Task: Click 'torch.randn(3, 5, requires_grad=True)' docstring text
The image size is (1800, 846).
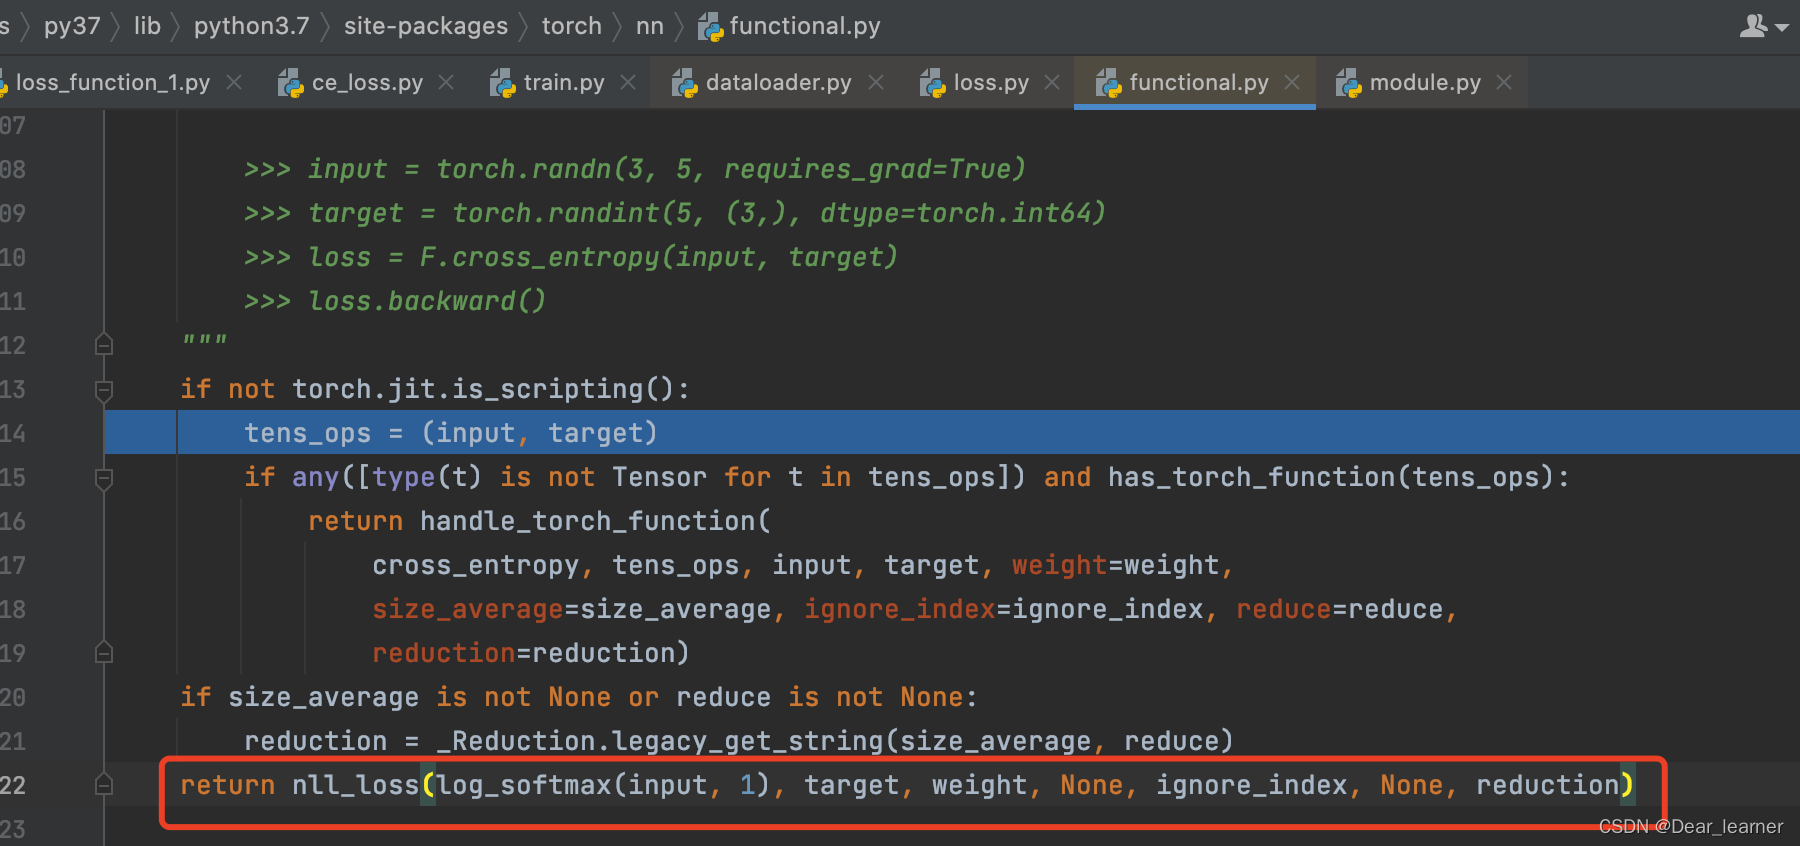Action: (731, 169)
